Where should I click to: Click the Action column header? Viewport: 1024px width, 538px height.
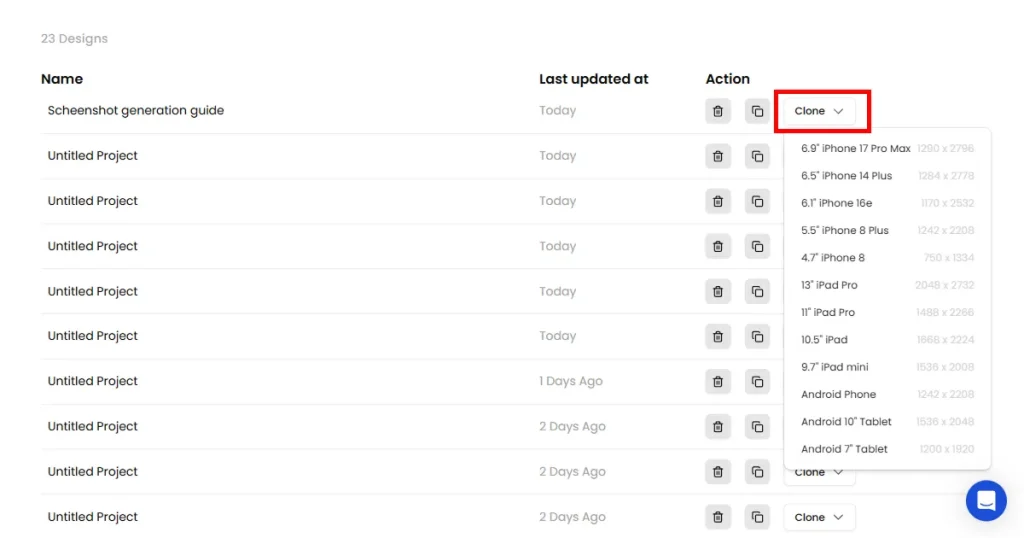click(728, 79)
